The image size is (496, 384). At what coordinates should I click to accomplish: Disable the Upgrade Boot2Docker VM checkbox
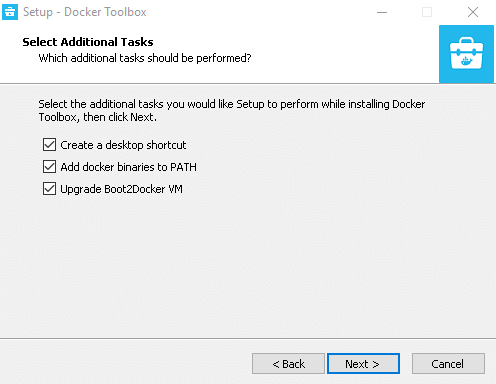click(49, 189)
